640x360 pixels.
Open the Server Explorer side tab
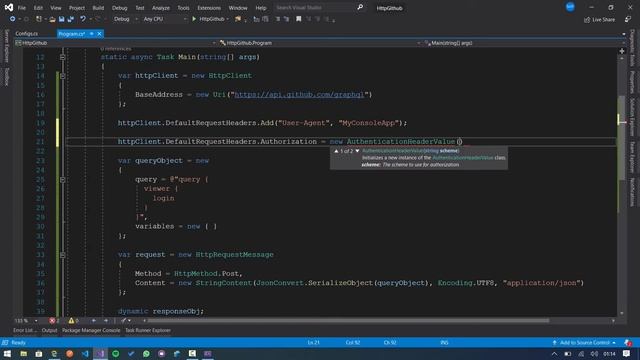tap(6, 46)
